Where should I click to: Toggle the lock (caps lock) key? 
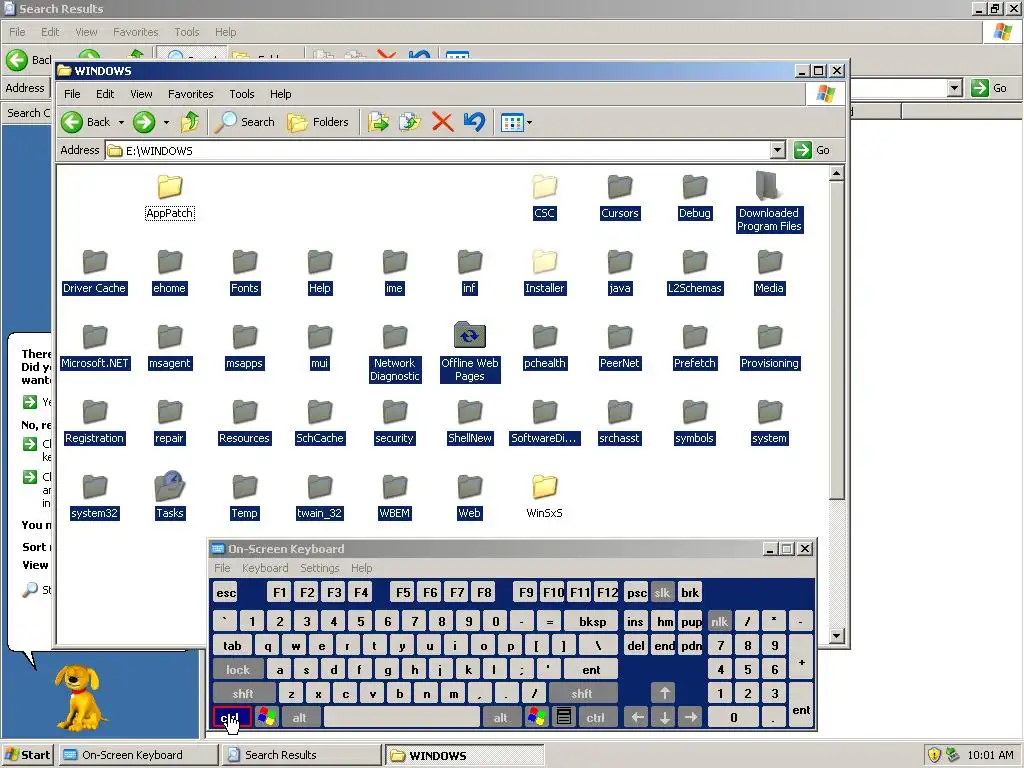238,669
